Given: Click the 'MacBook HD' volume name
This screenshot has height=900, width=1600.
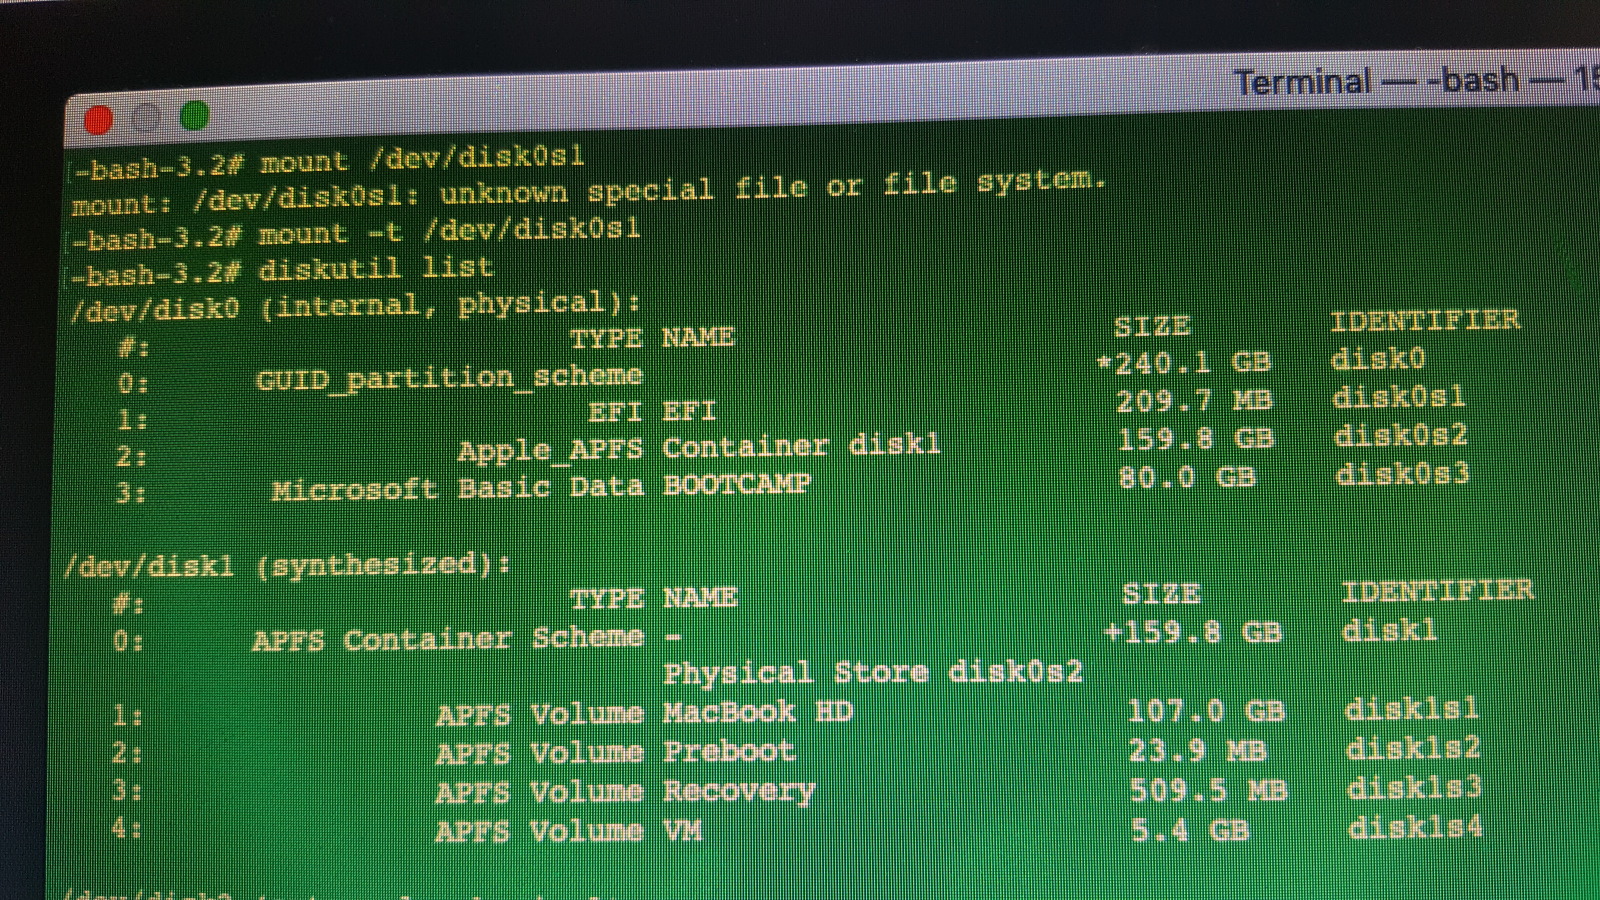Looking at the screenshot, I should click(x=757, y=712).
